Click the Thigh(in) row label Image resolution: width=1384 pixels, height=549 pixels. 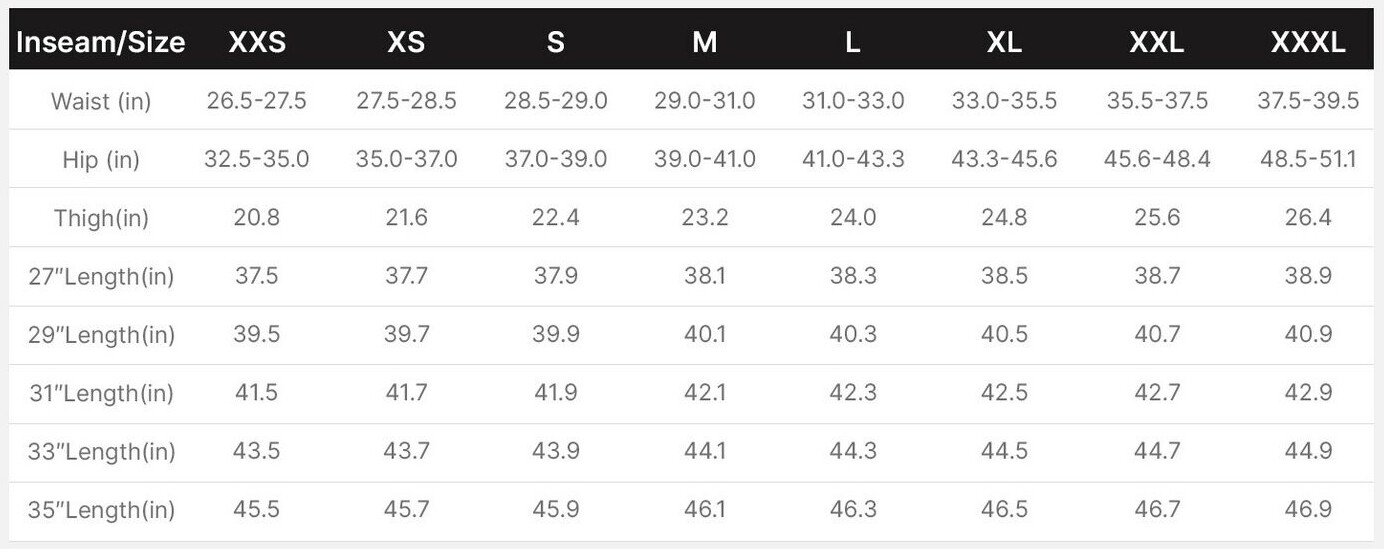[x=101, y=218]
